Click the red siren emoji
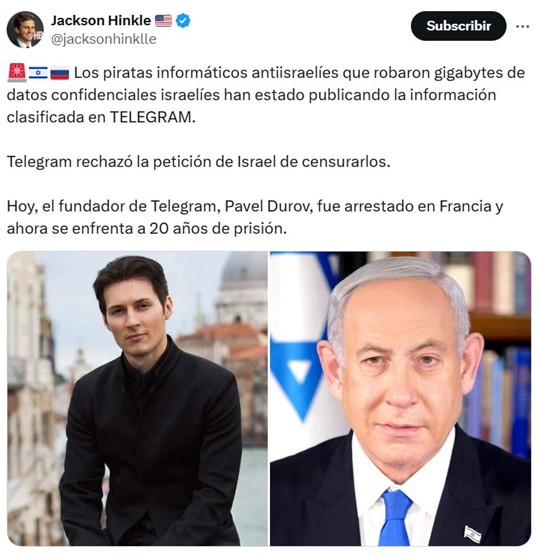Screen dimensions: 537x555 coord(17,73)
